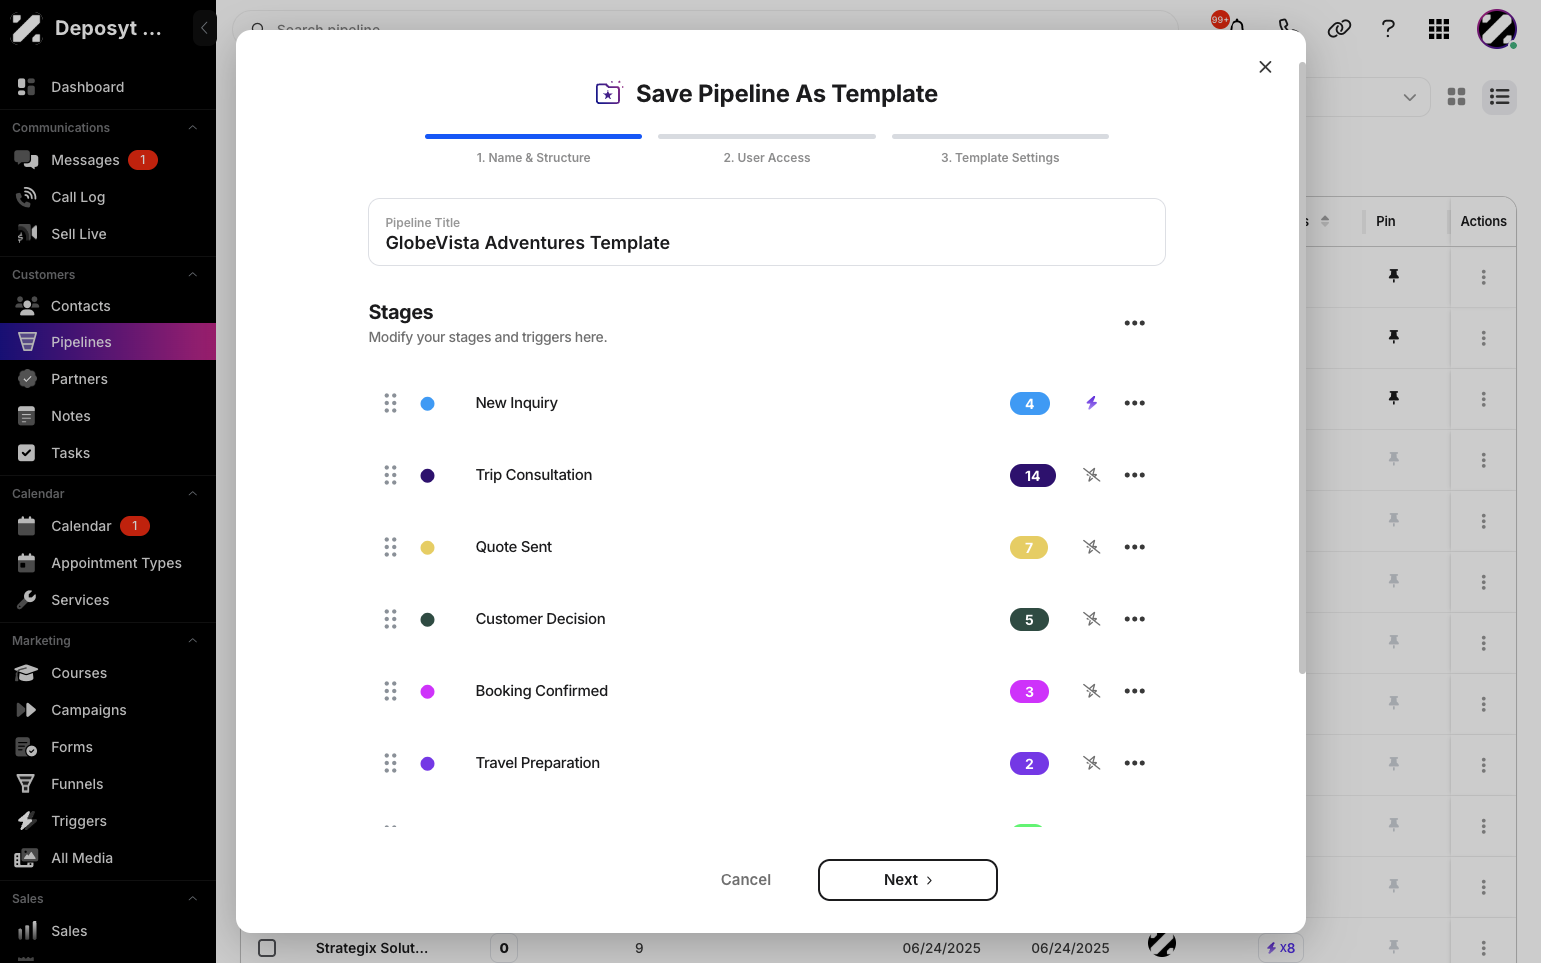Viewport: 1541px width, 963px height.
Task: Click the link icon in the header
Action: (x=1339, y=29)
